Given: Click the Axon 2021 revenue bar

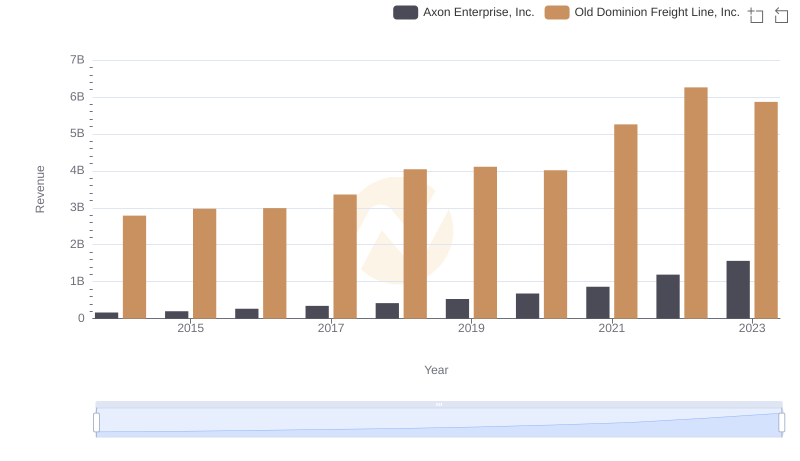Looking at the screenshot, I should click(597, 302).
